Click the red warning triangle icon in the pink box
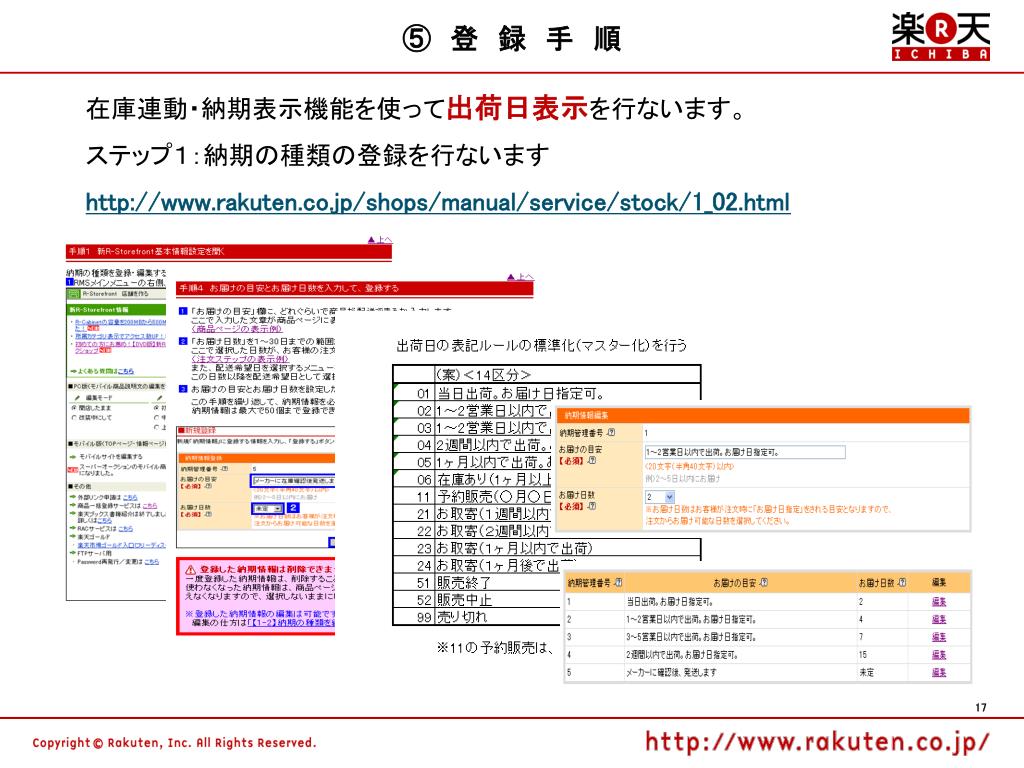Viewport: 1024px width, 768px height. (190, 569)
